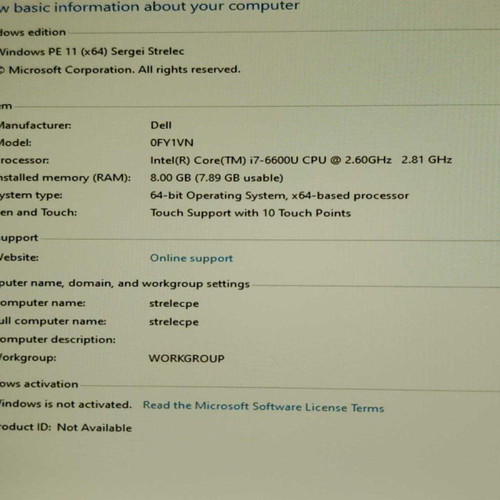Click the 64-bit Operating System value
This screenshot has height=500, width=500.
(279, 195)
